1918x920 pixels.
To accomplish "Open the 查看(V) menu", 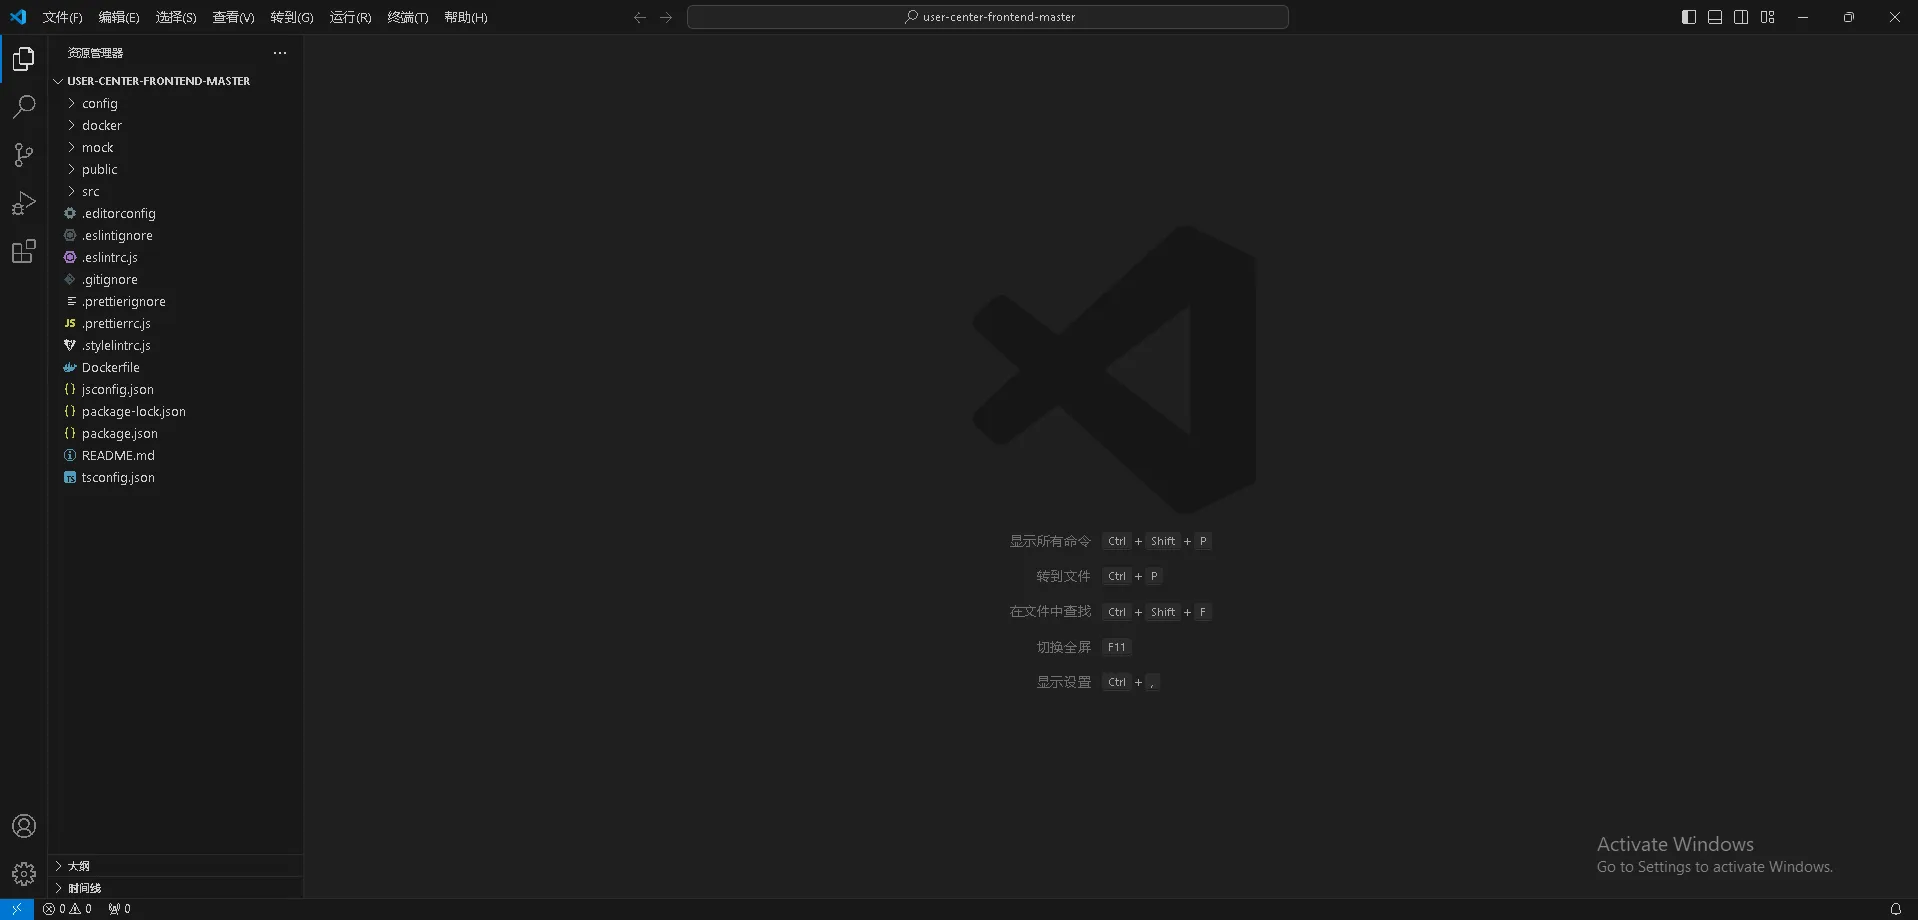I will coord(233,17).
